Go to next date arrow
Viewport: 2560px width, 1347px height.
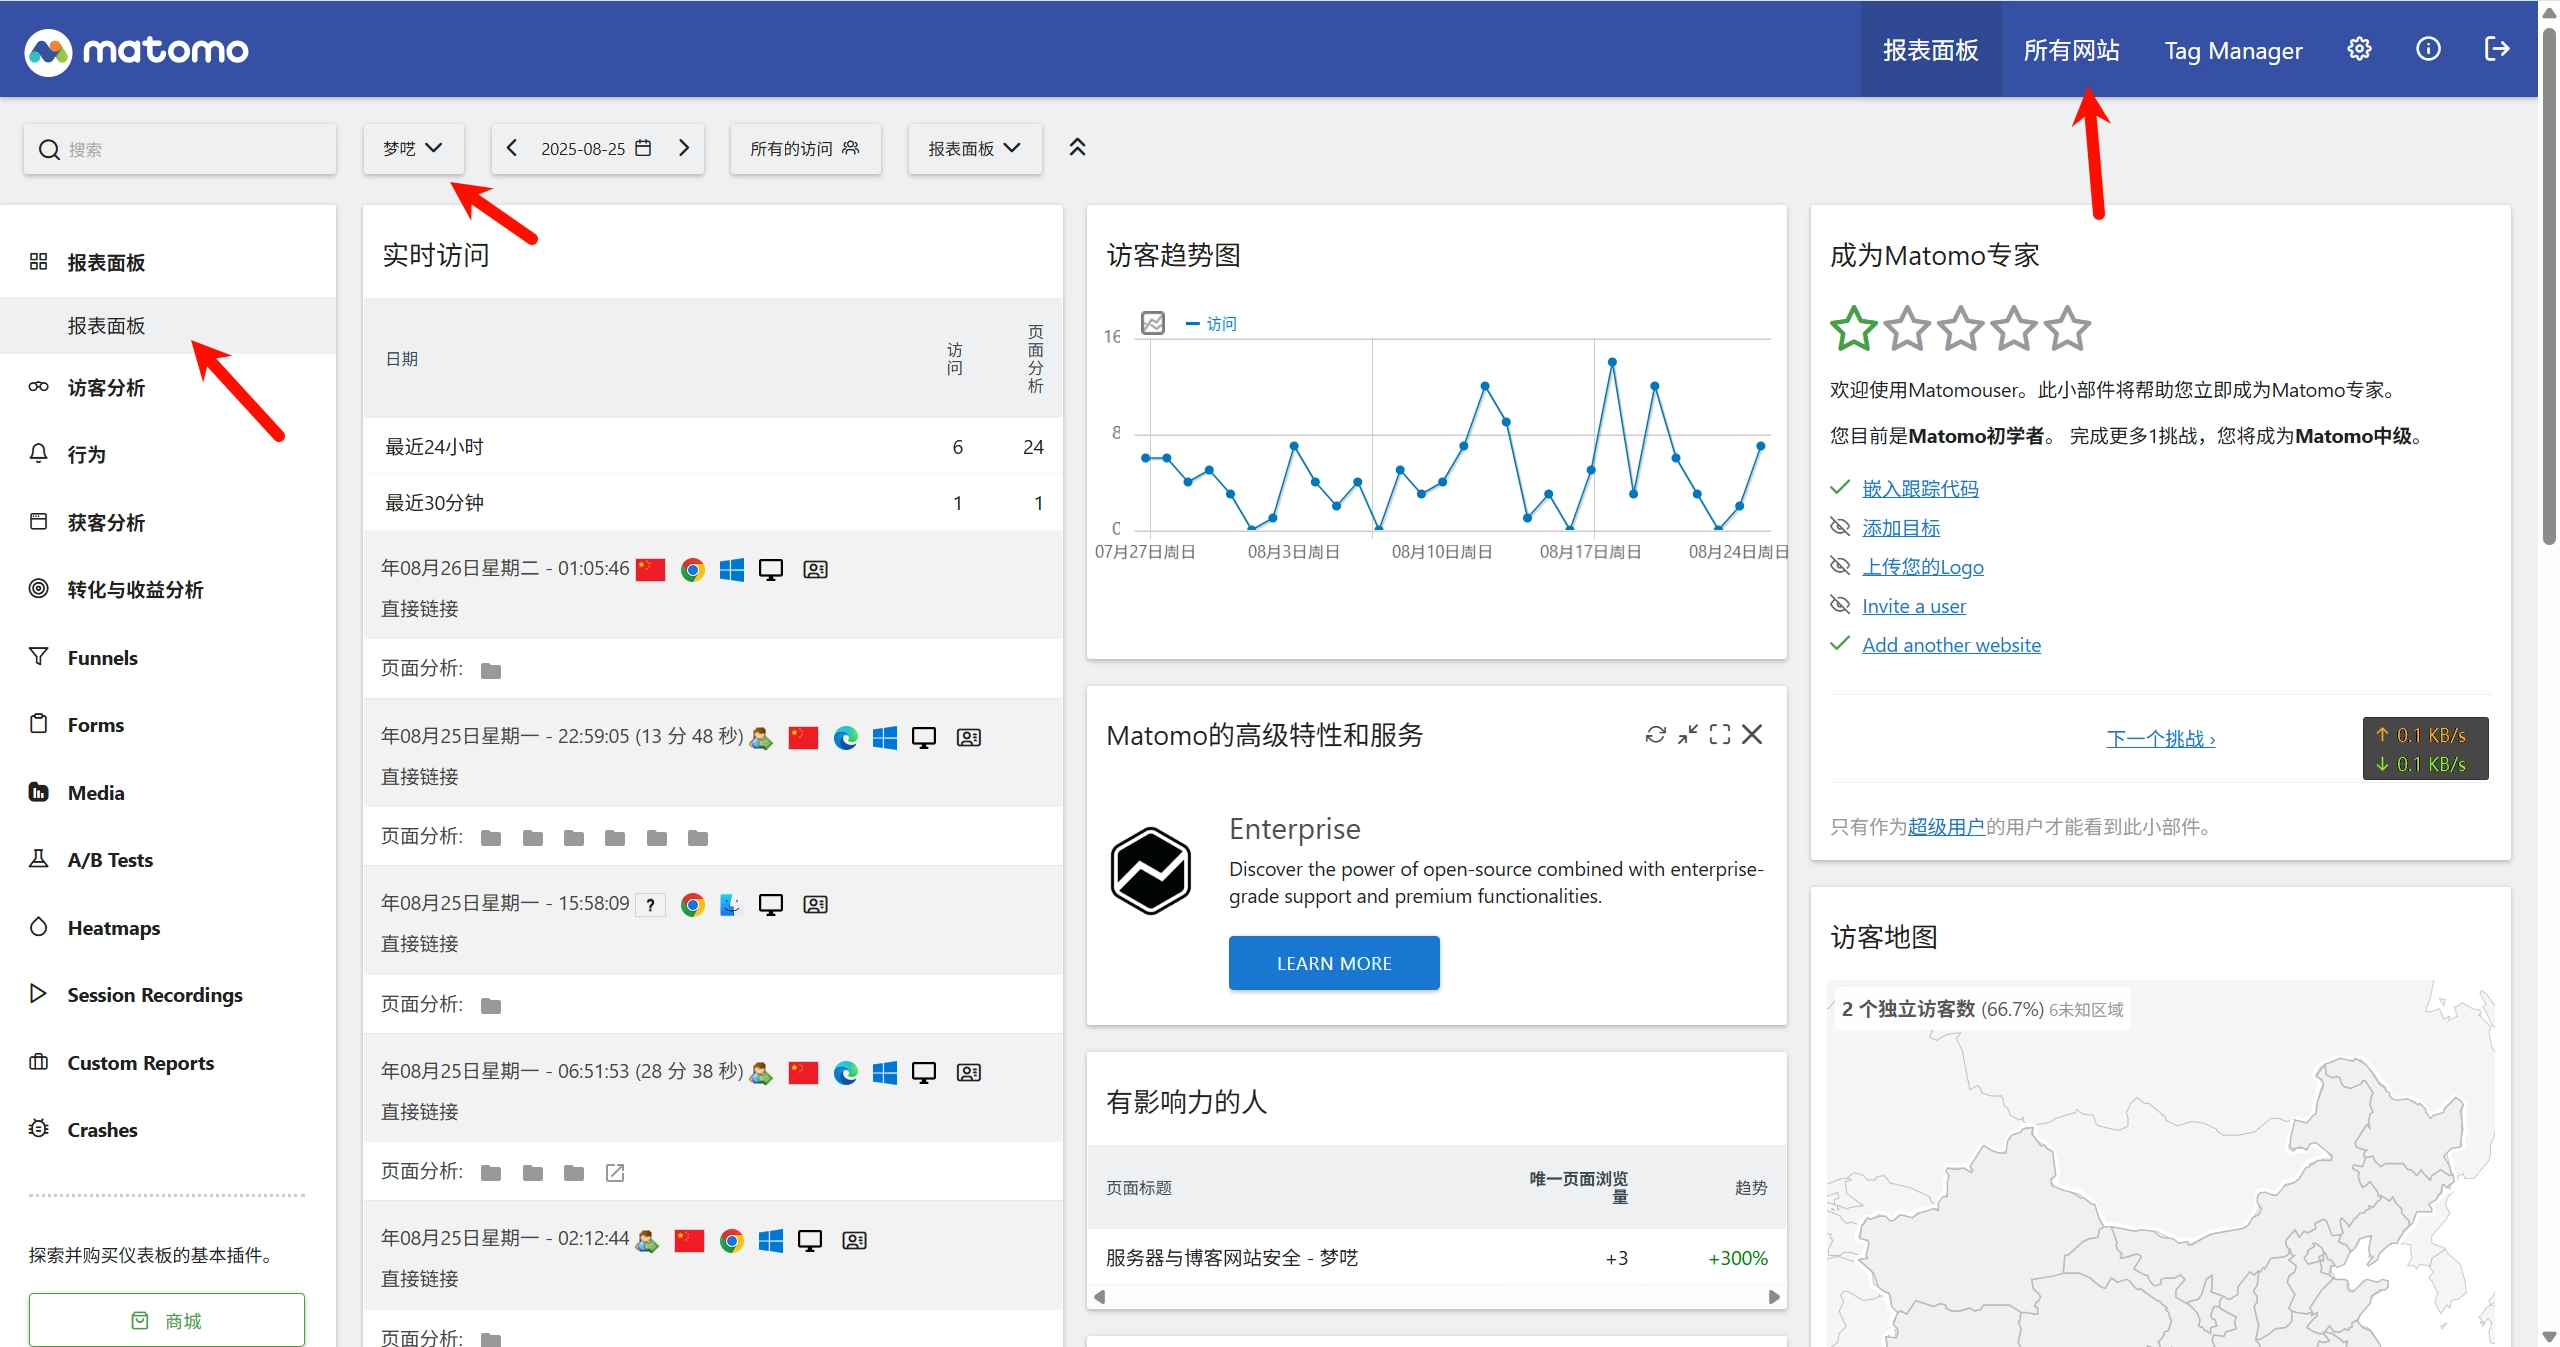(x=684, y=148)
